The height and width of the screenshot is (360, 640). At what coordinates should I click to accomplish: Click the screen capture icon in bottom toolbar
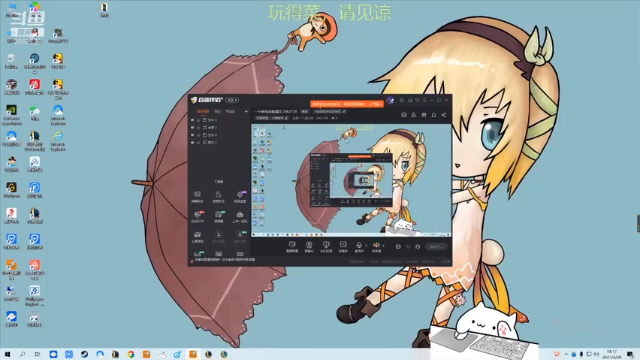click(292, 244)
